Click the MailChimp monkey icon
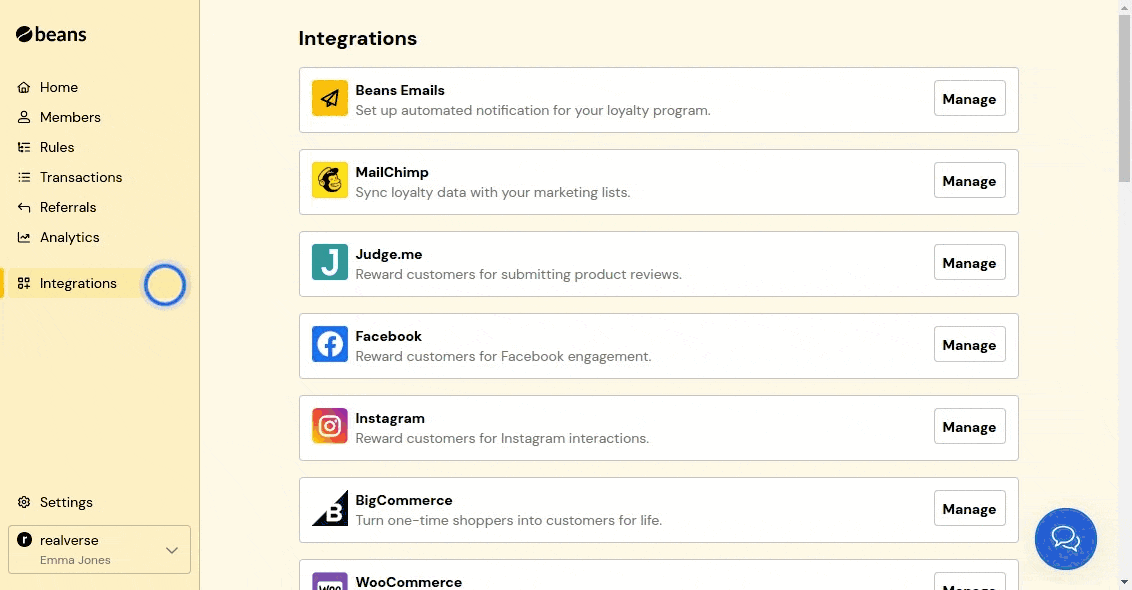 pos(330,180)
